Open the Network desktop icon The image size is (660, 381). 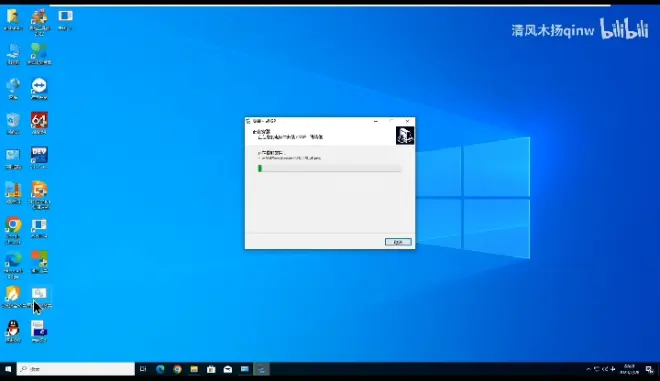click(13, 89)
